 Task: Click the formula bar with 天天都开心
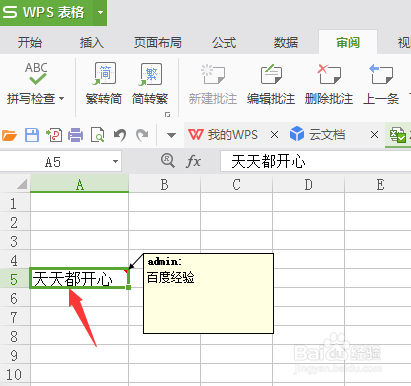coord(315,162)
